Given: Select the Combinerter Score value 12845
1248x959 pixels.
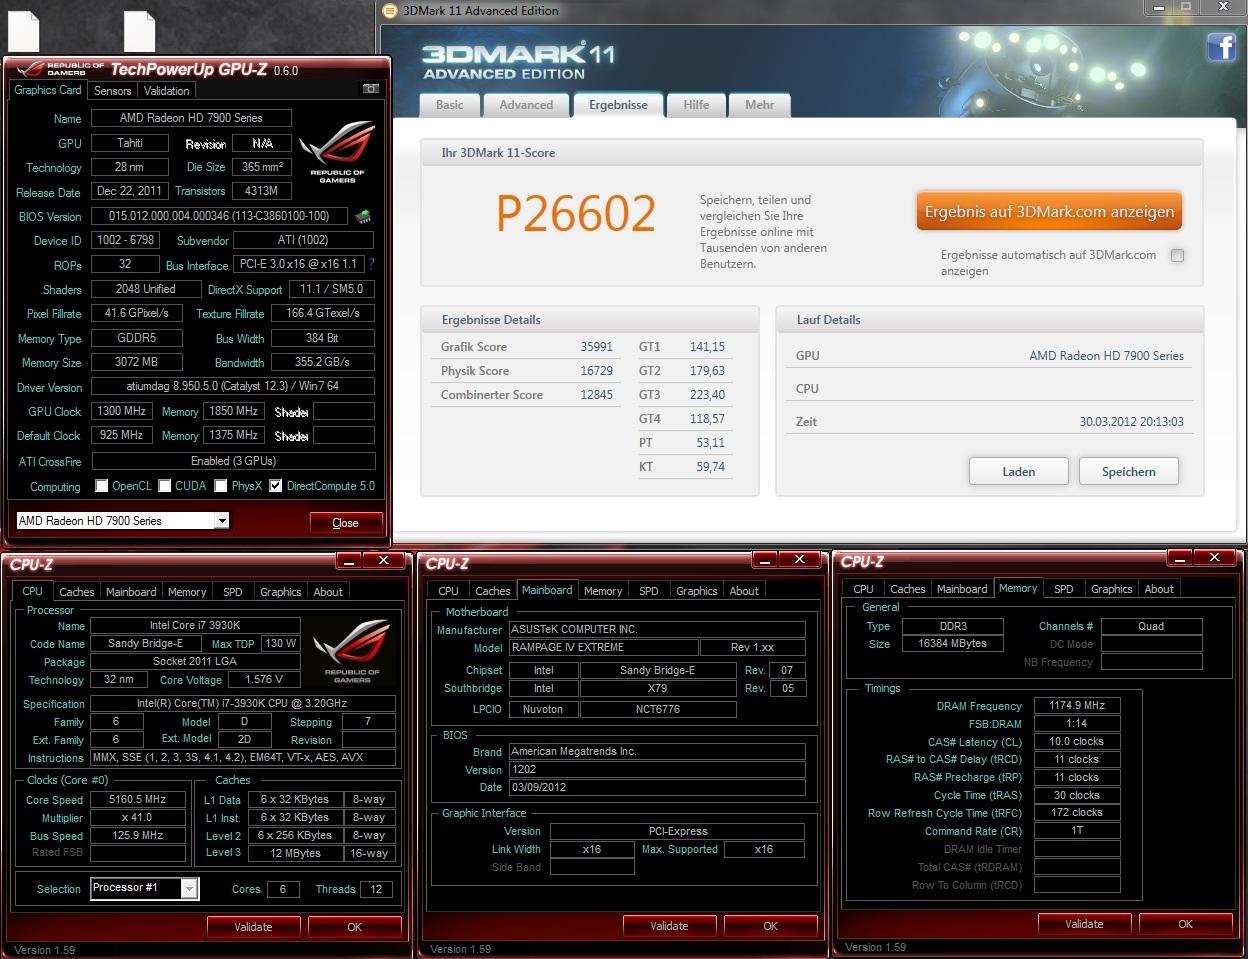Looking at the screenshot, I should 596,395.
